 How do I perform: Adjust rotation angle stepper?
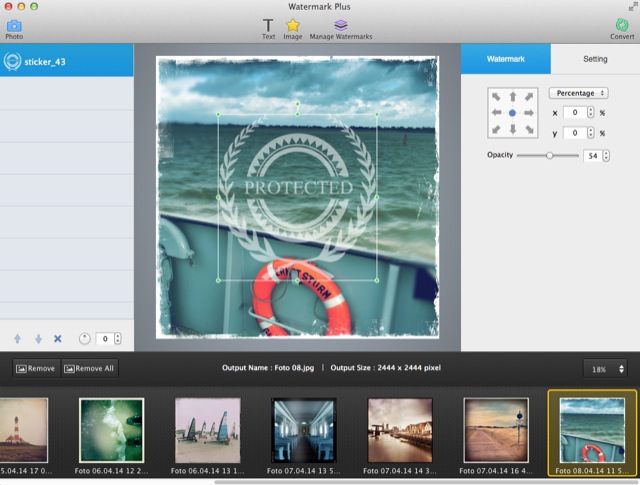tap(118, 338)
